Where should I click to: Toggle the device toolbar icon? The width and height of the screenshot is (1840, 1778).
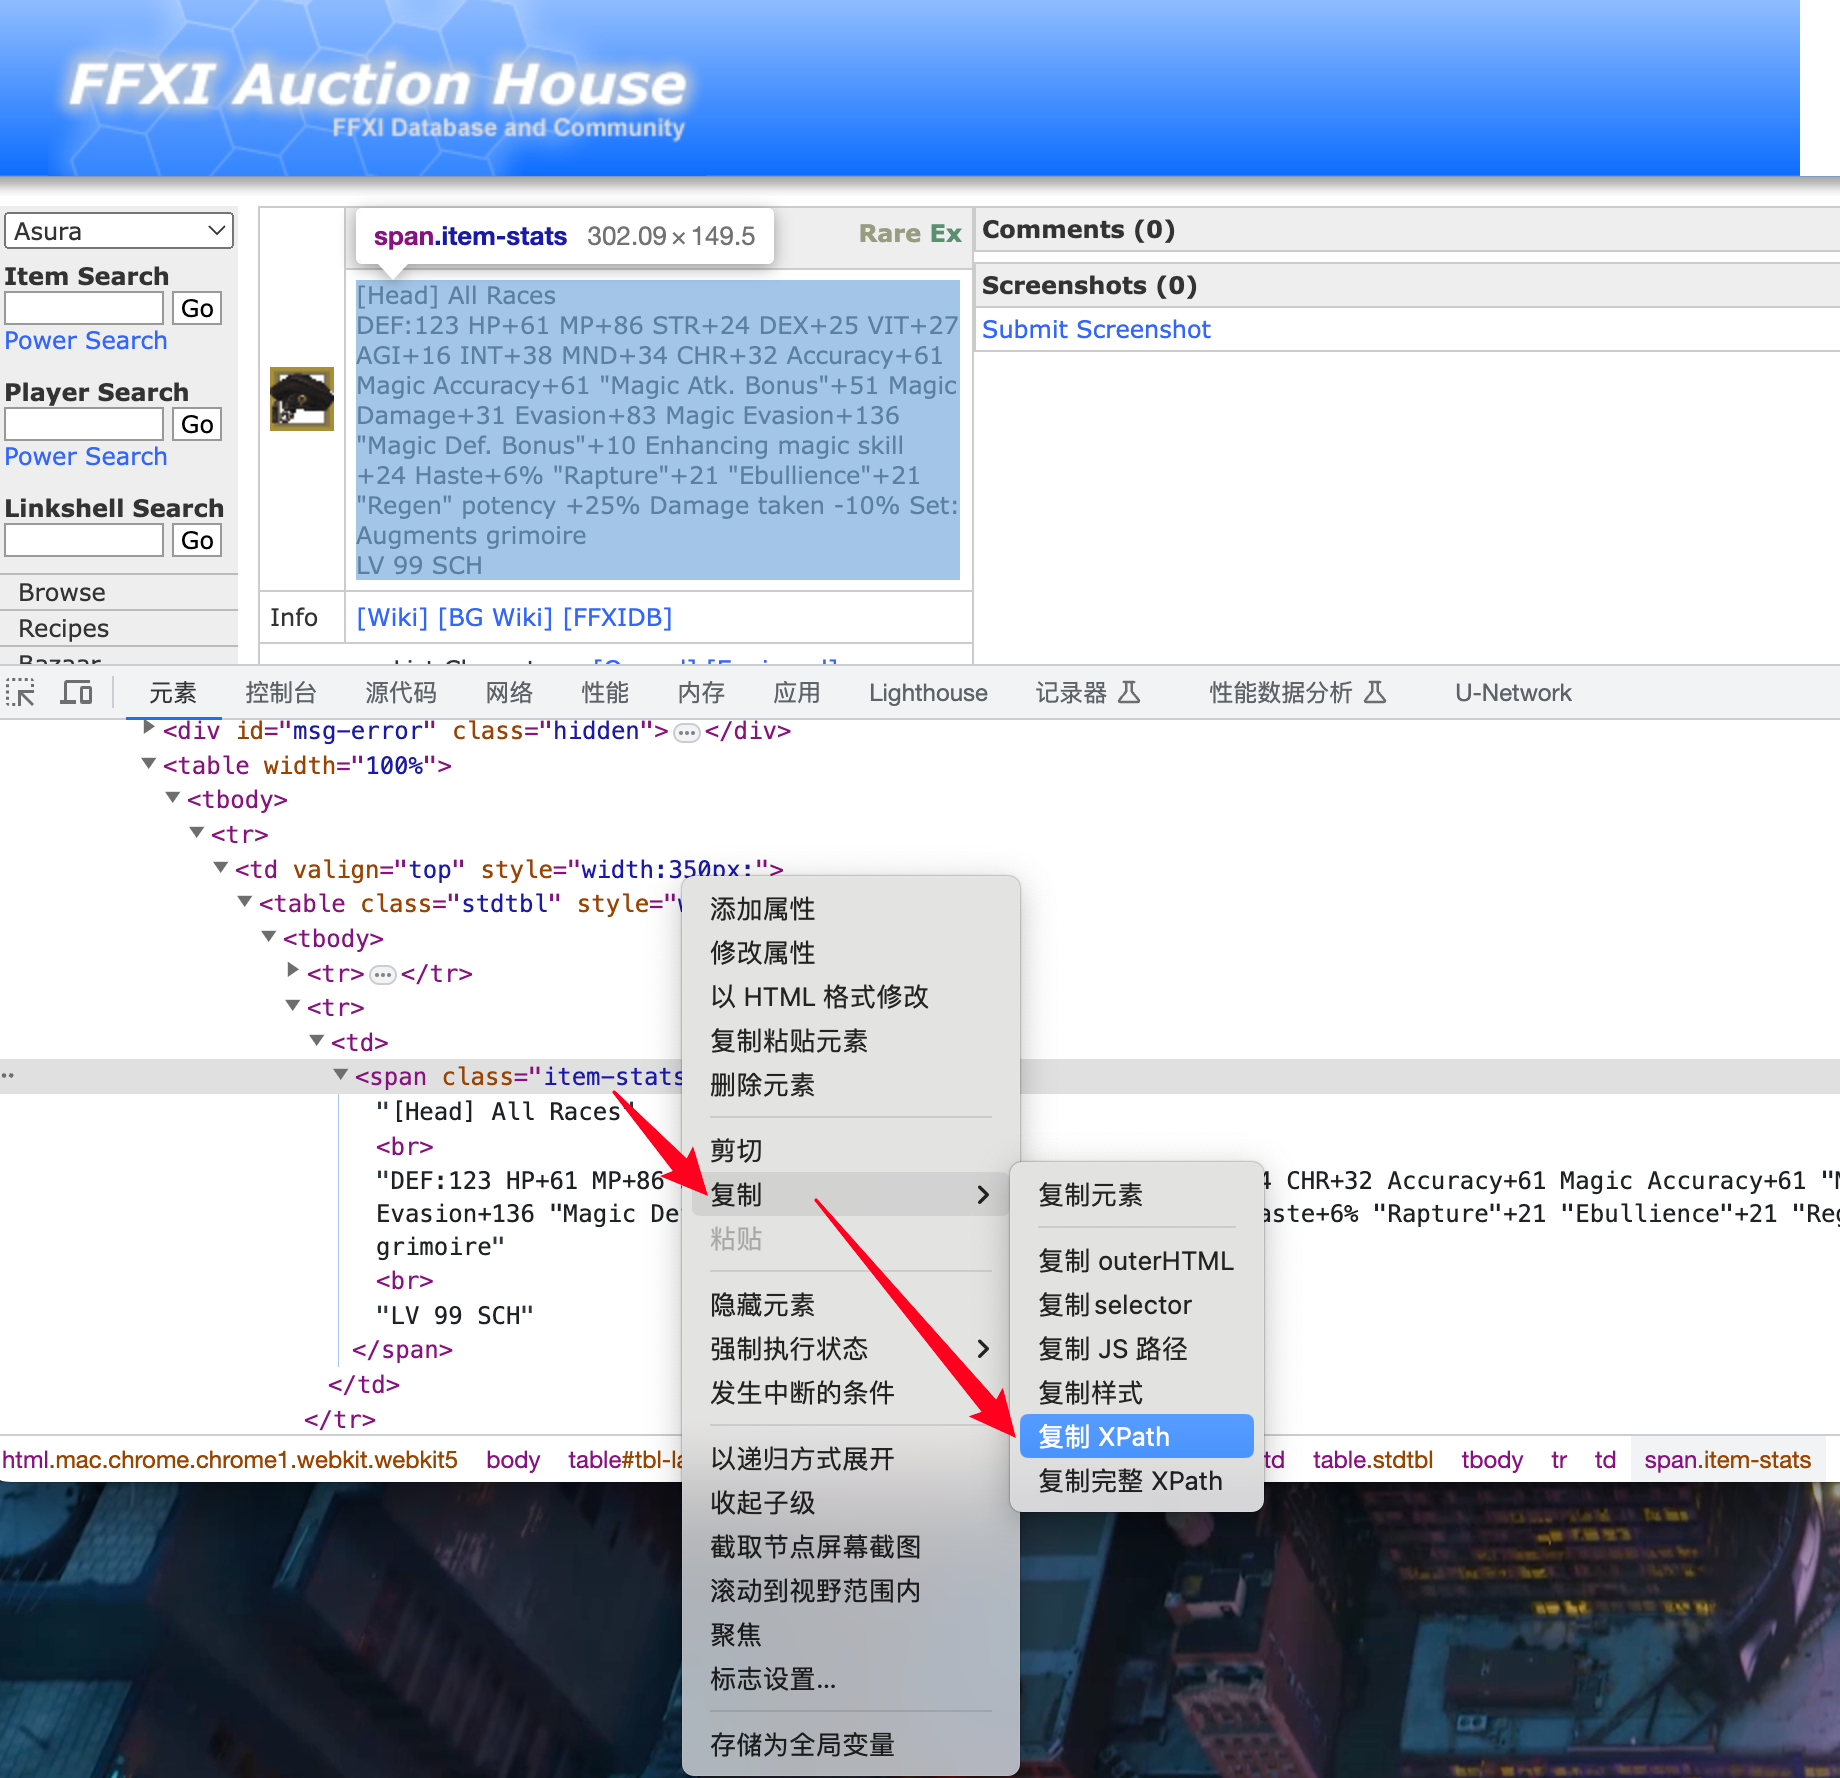pyautogui.click(x=76, y=692)
